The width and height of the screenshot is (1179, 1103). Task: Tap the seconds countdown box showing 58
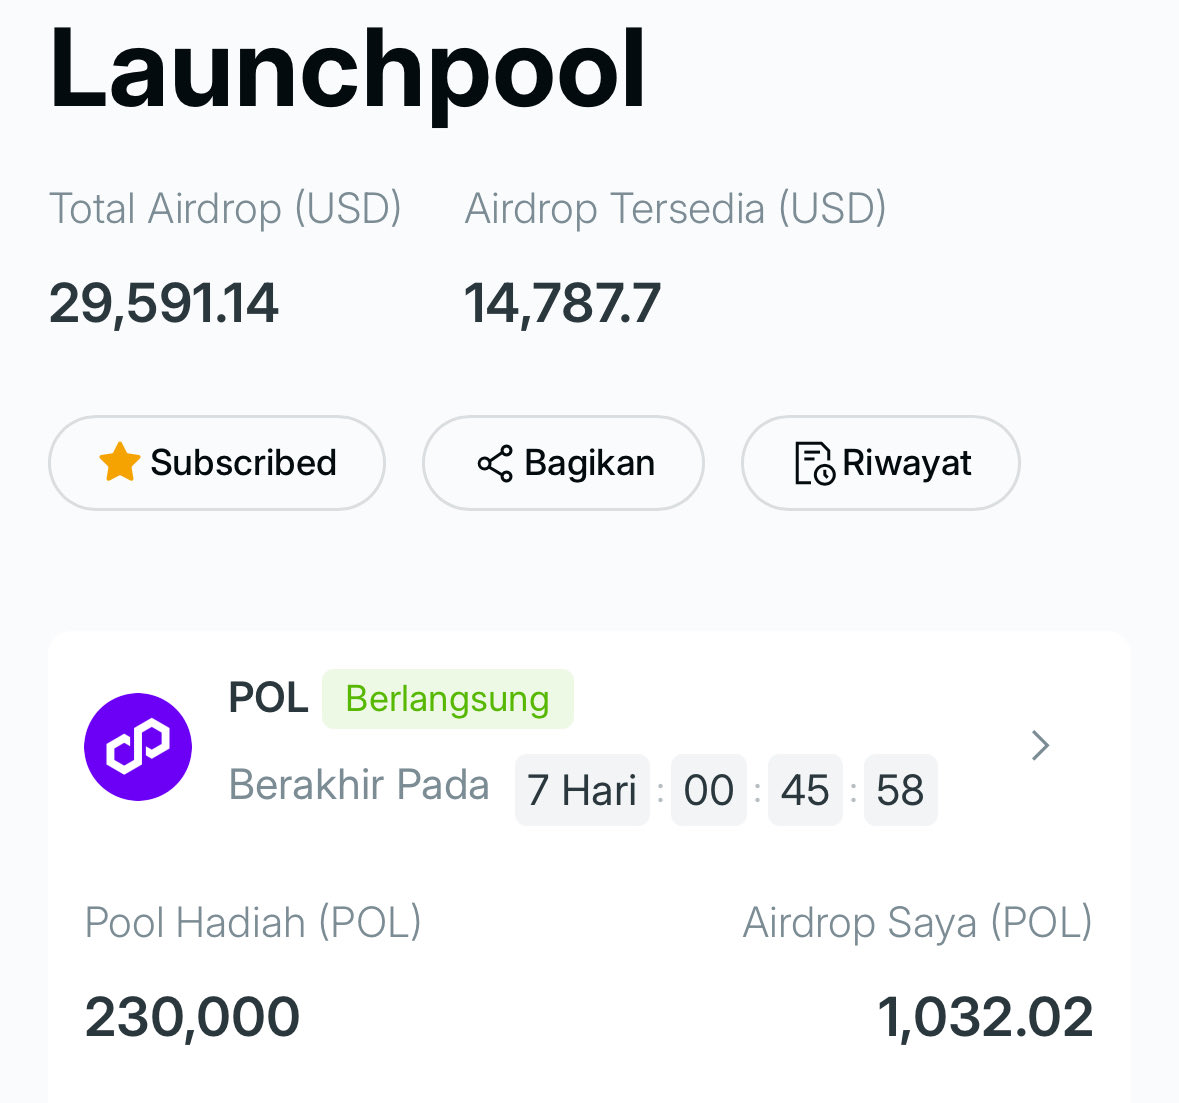[x=900, y=790]
